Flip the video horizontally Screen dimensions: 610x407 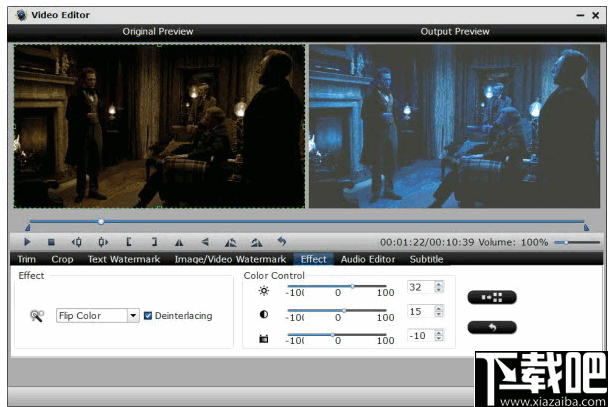(179, 242)
